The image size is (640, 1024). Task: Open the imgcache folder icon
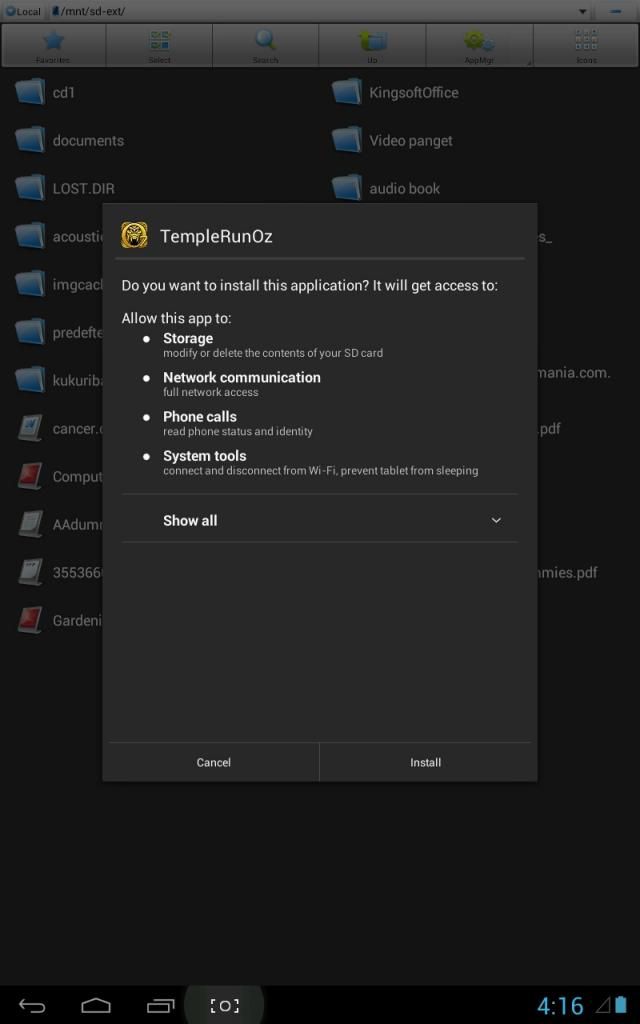click(x=30, y=284)
